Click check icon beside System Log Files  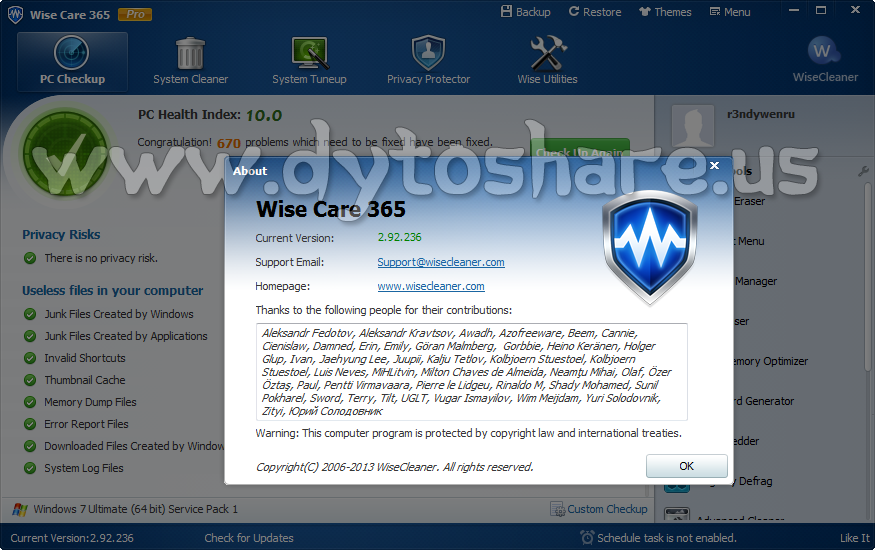click(x=30, y=468)
